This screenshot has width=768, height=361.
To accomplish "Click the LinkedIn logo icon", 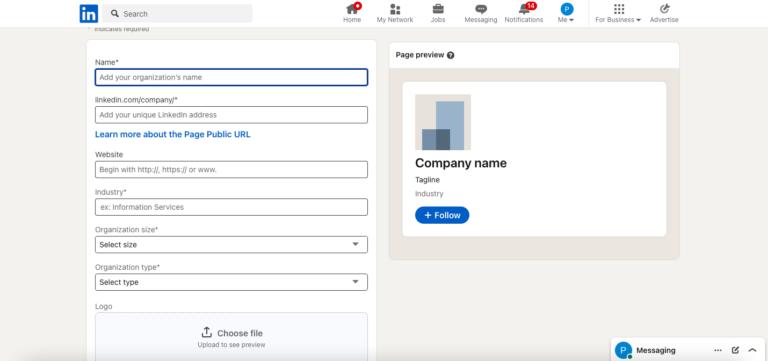I will (x=89, y=14).
